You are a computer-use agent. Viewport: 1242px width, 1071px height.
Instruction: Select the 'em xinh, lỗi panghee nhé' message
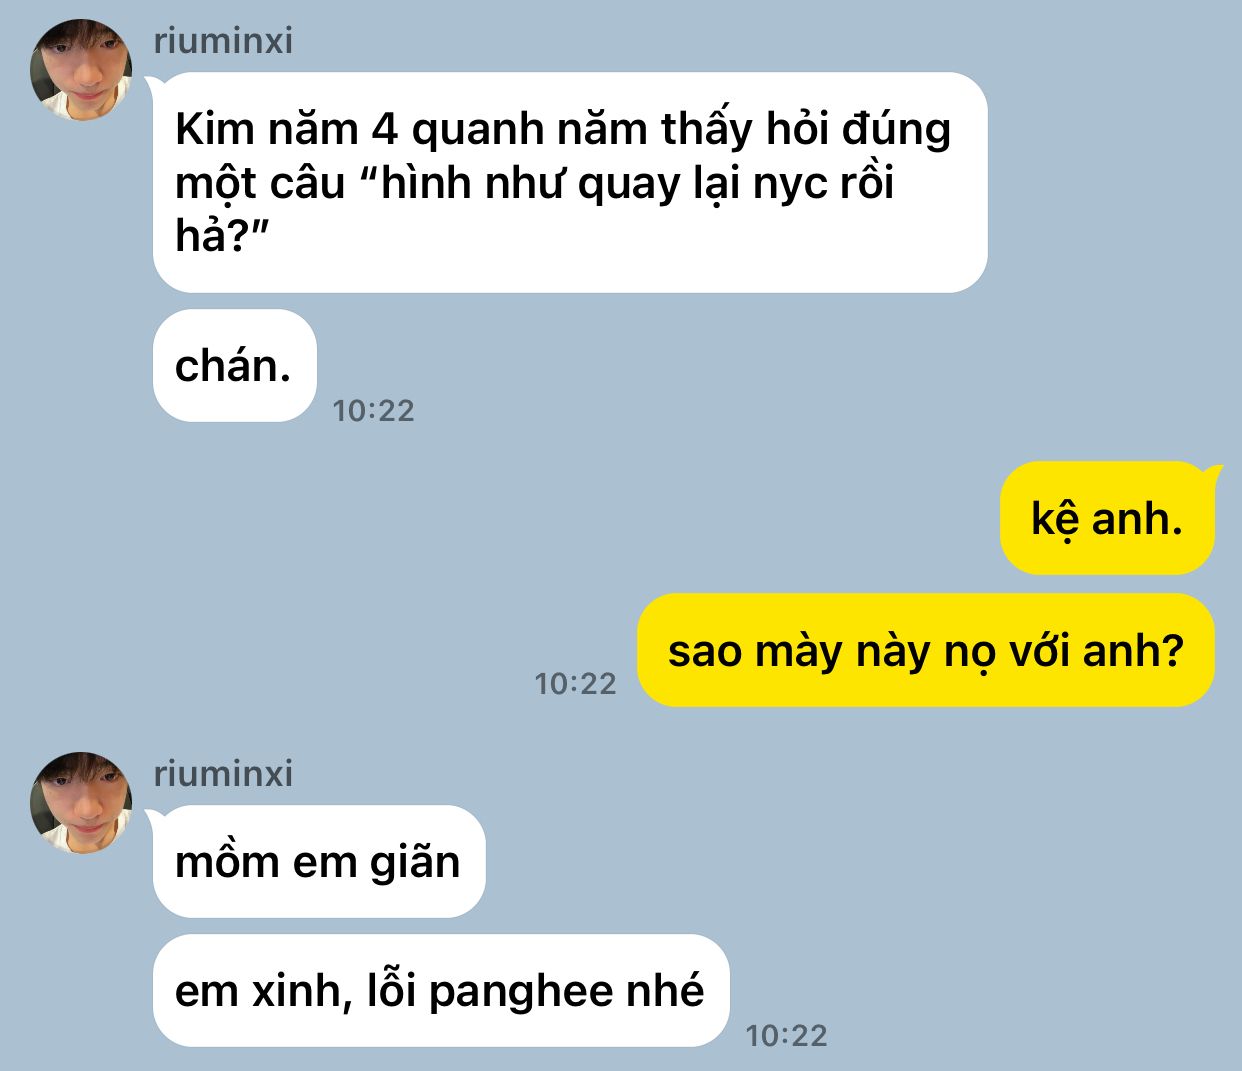point(441,990)
